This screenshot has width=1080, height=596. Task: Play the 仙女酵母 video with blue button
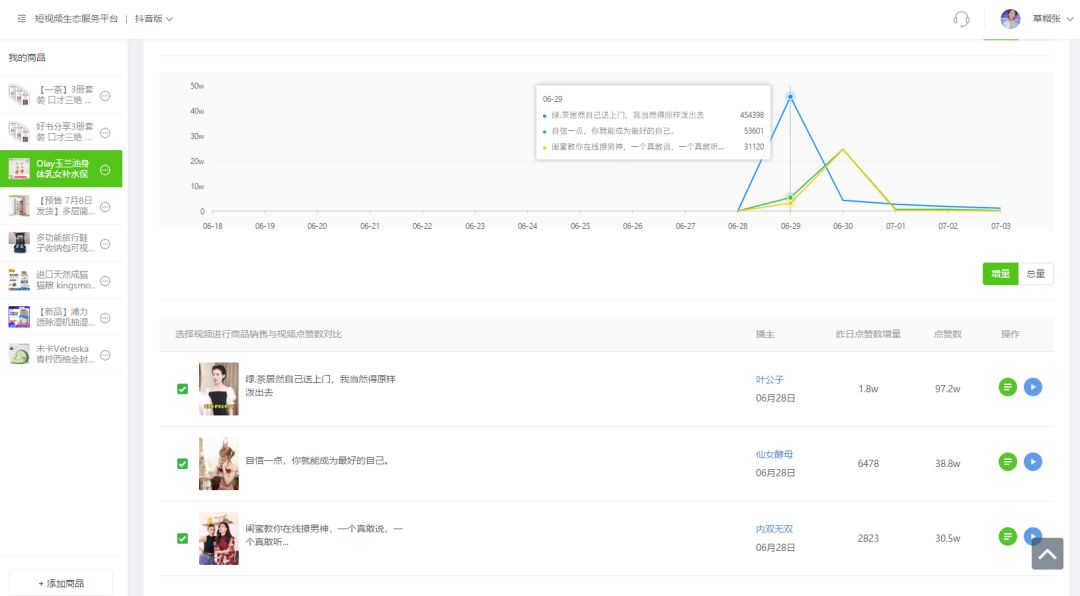(x=1033, y=462)
